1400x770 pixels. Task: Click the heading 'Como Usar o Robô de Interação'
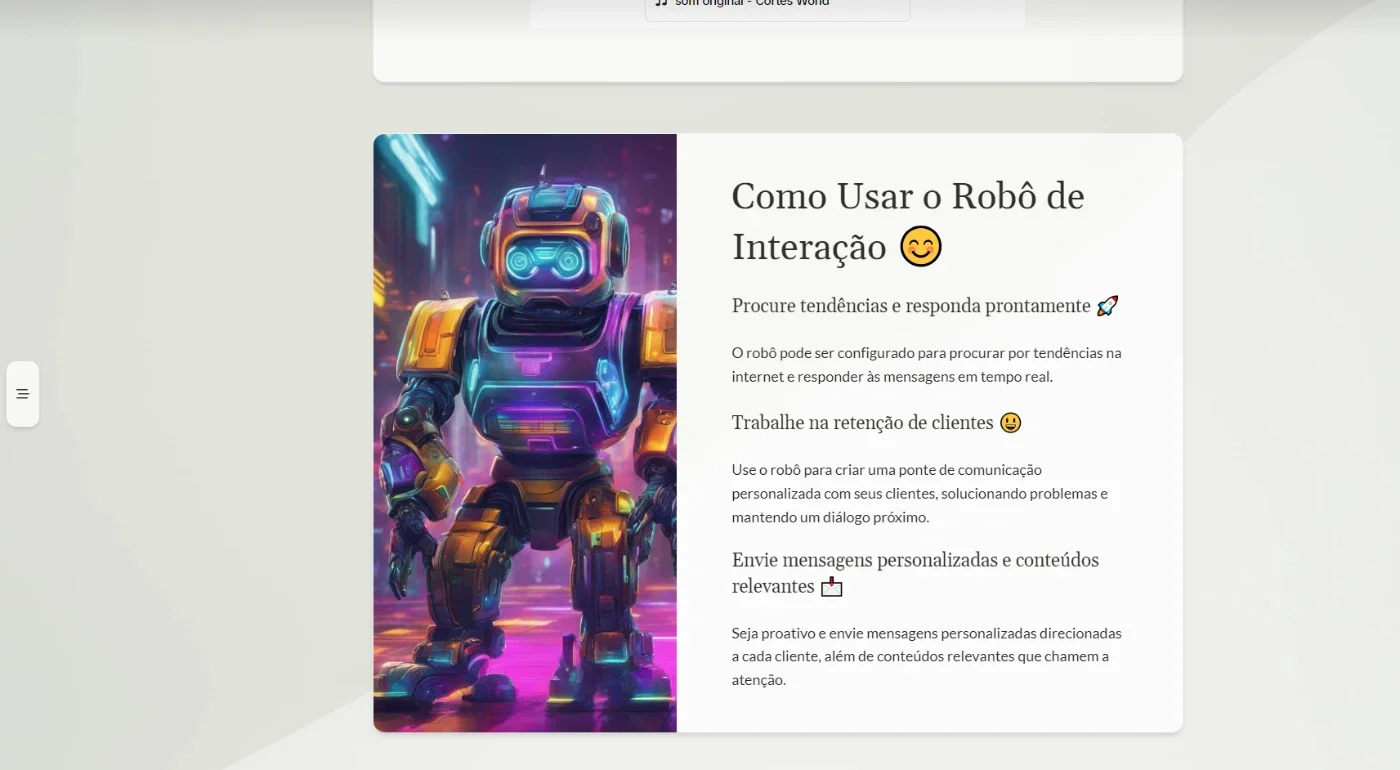[908, 221]
